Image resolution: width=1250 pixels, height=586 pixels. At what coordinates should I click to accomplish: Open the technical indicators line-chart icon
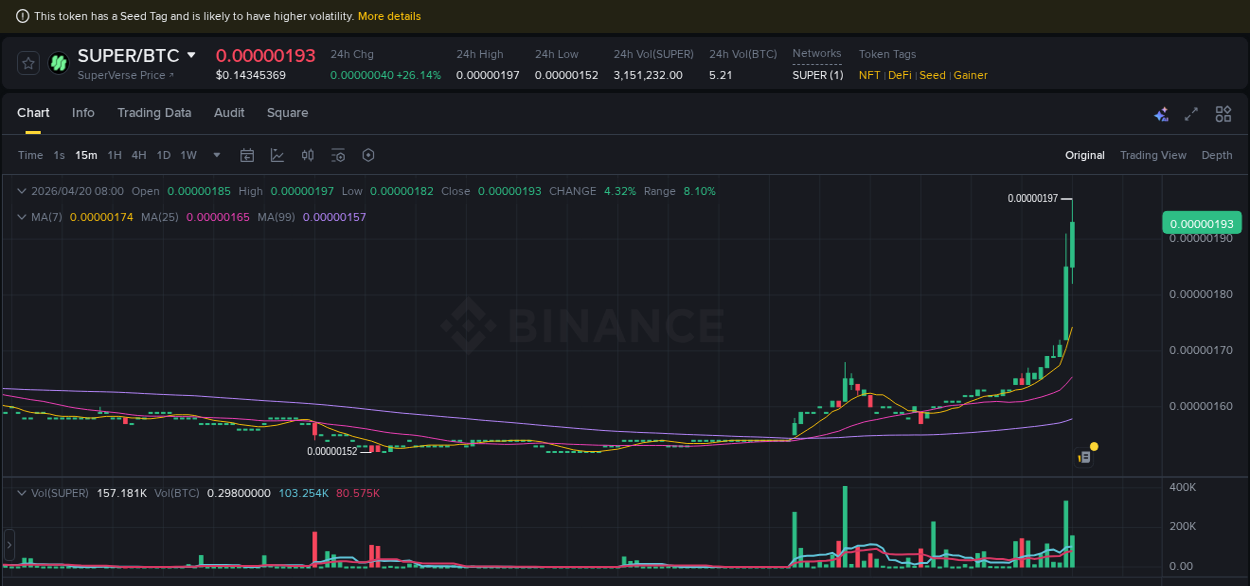277,155
